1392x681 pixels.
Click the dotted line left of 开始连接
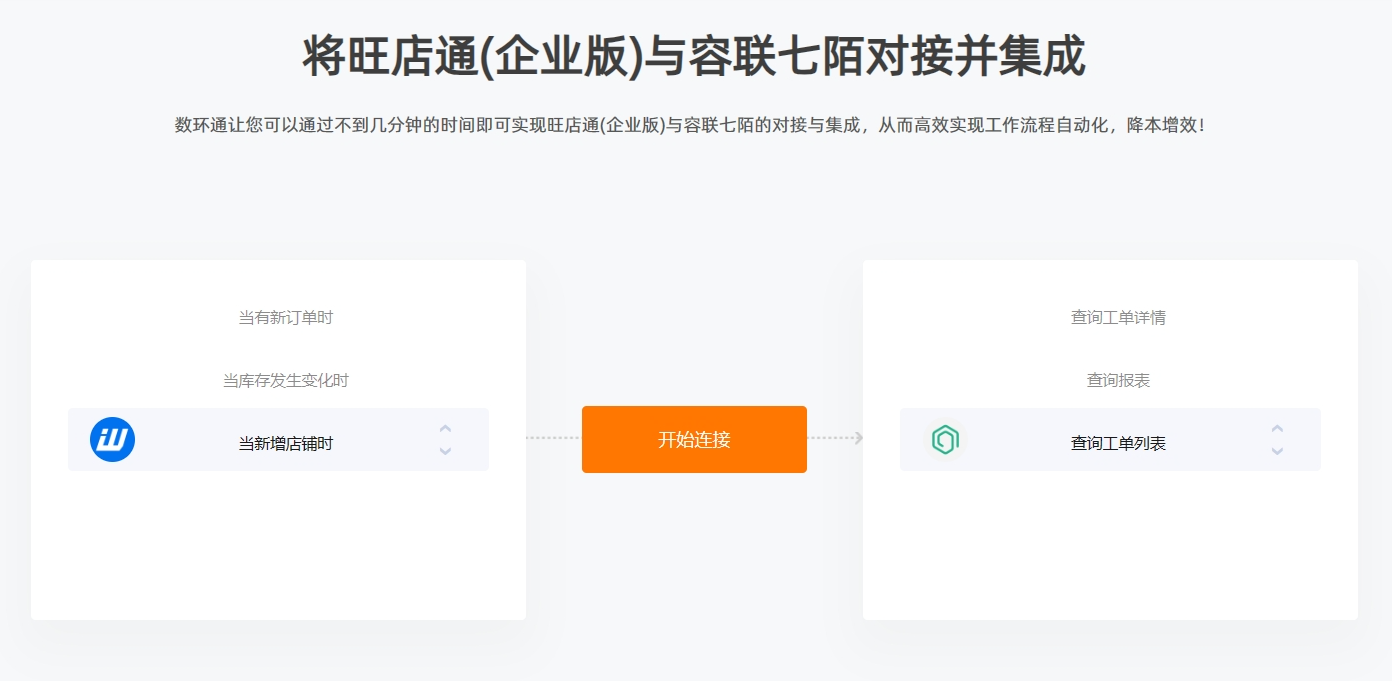(553, 438)
